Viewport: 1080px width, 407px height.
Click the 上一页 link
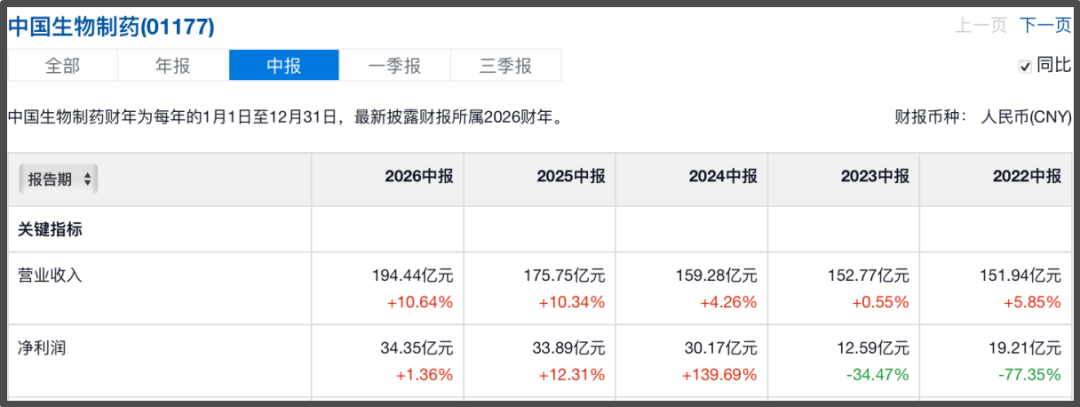981,26
